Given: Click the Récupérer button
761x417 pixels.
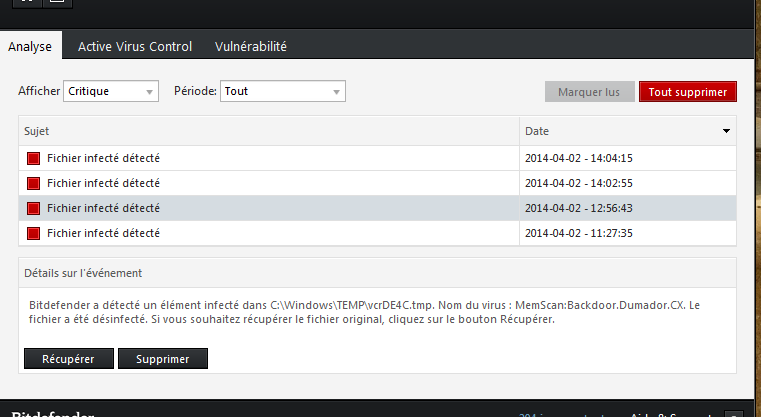Looking at the screenshot, I should [68, 359].
